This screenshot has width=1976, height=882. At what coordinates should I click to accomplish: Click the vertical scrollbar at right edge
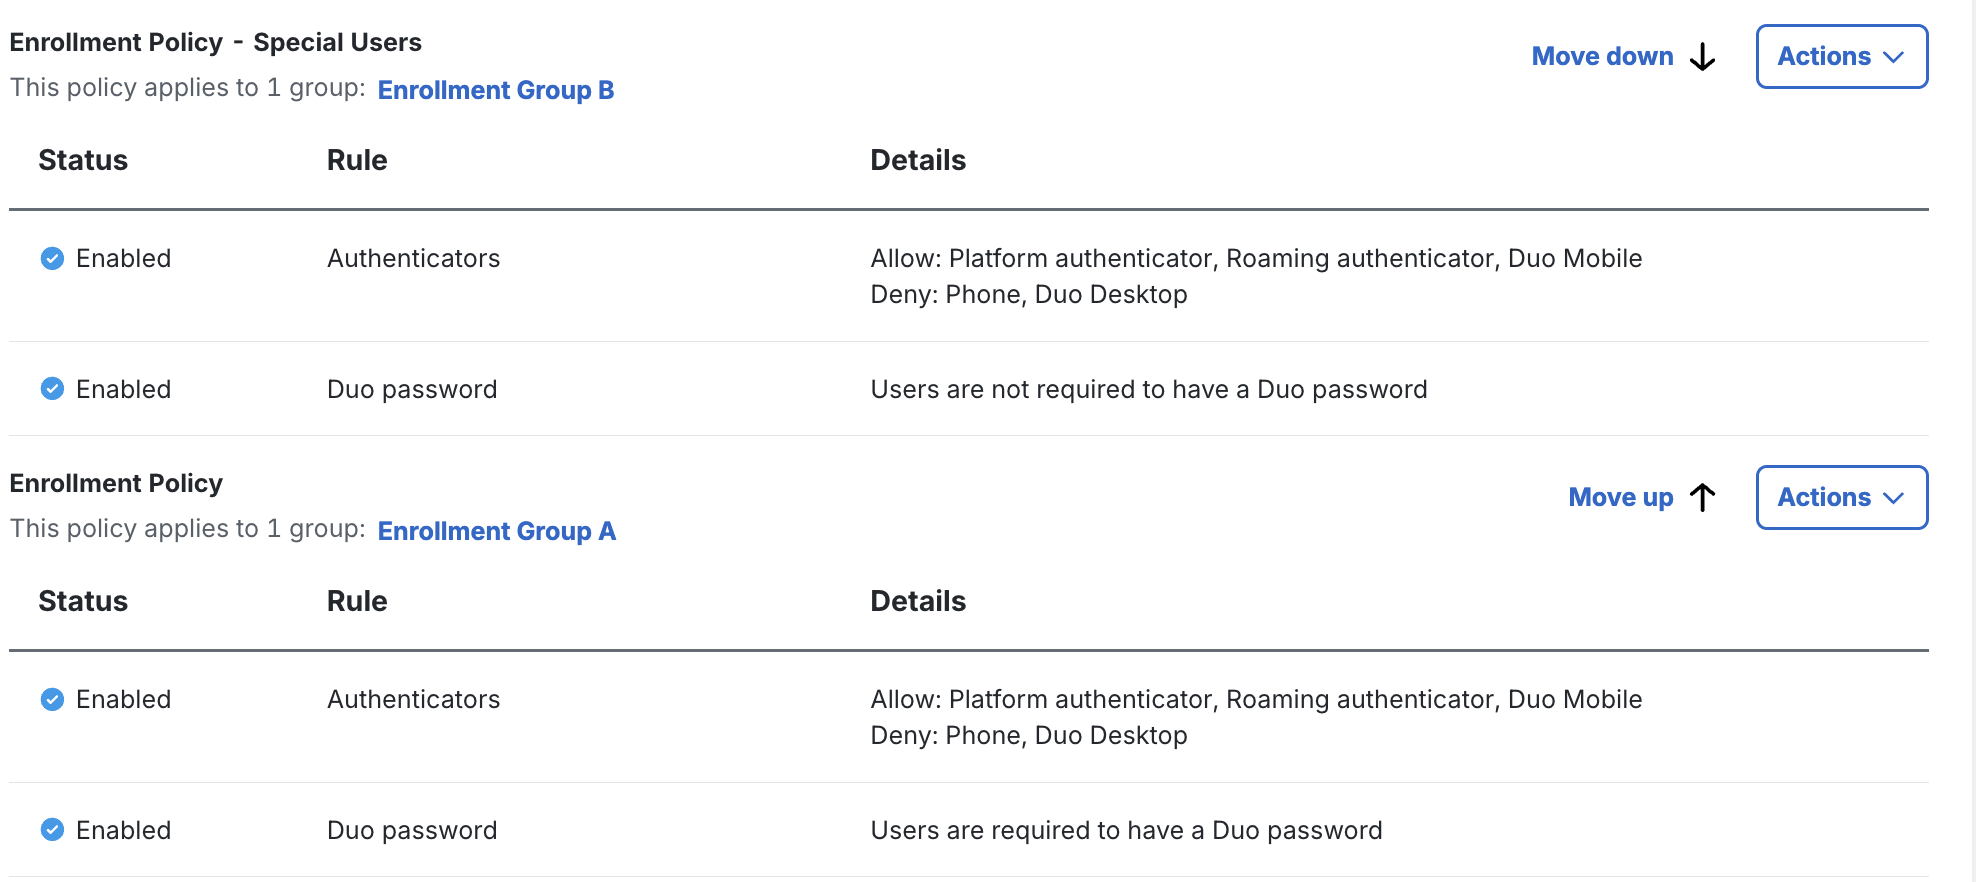(1967, 440)
